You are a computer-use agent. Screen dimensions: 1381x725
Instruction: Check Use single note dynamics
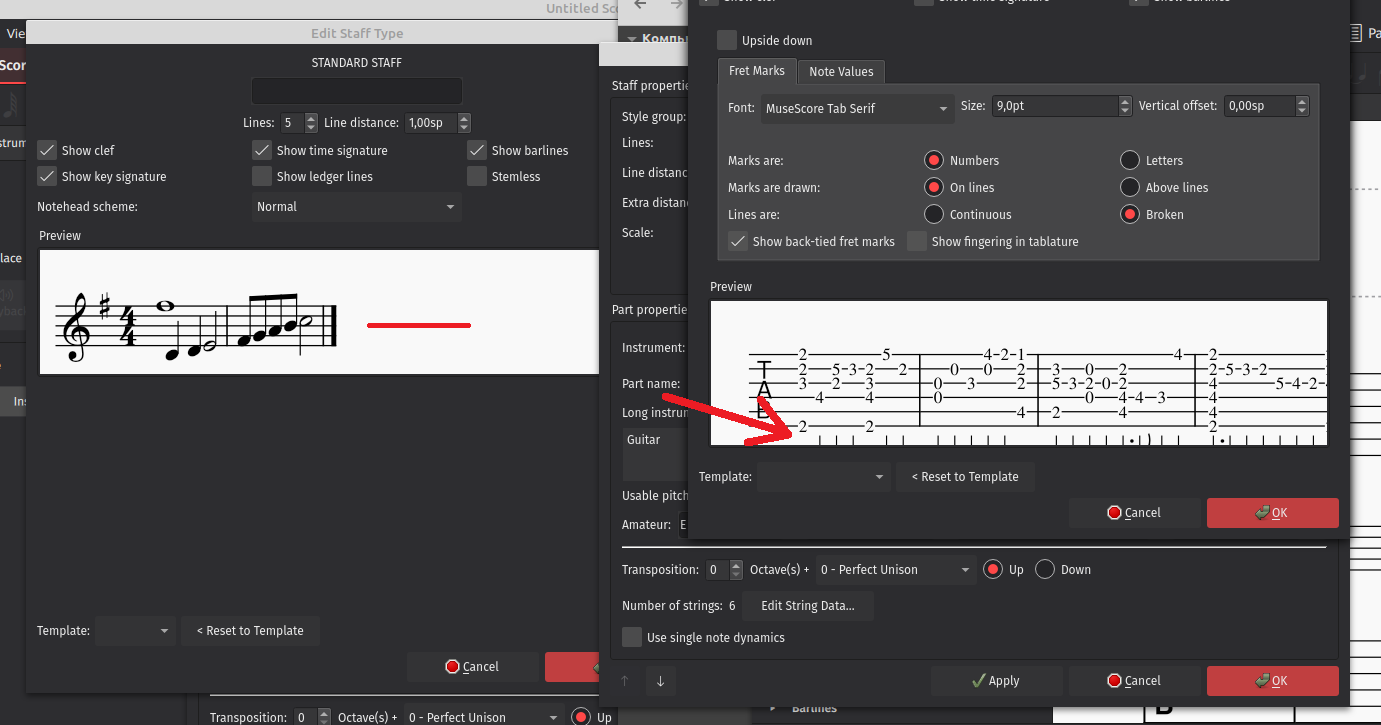632,637
